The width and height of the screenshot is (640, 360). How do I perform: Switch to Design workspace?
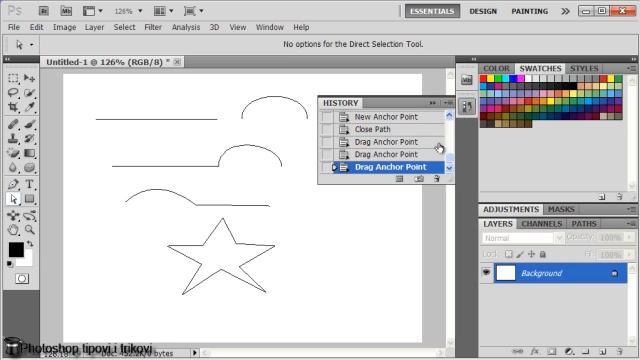click(483, 11)
